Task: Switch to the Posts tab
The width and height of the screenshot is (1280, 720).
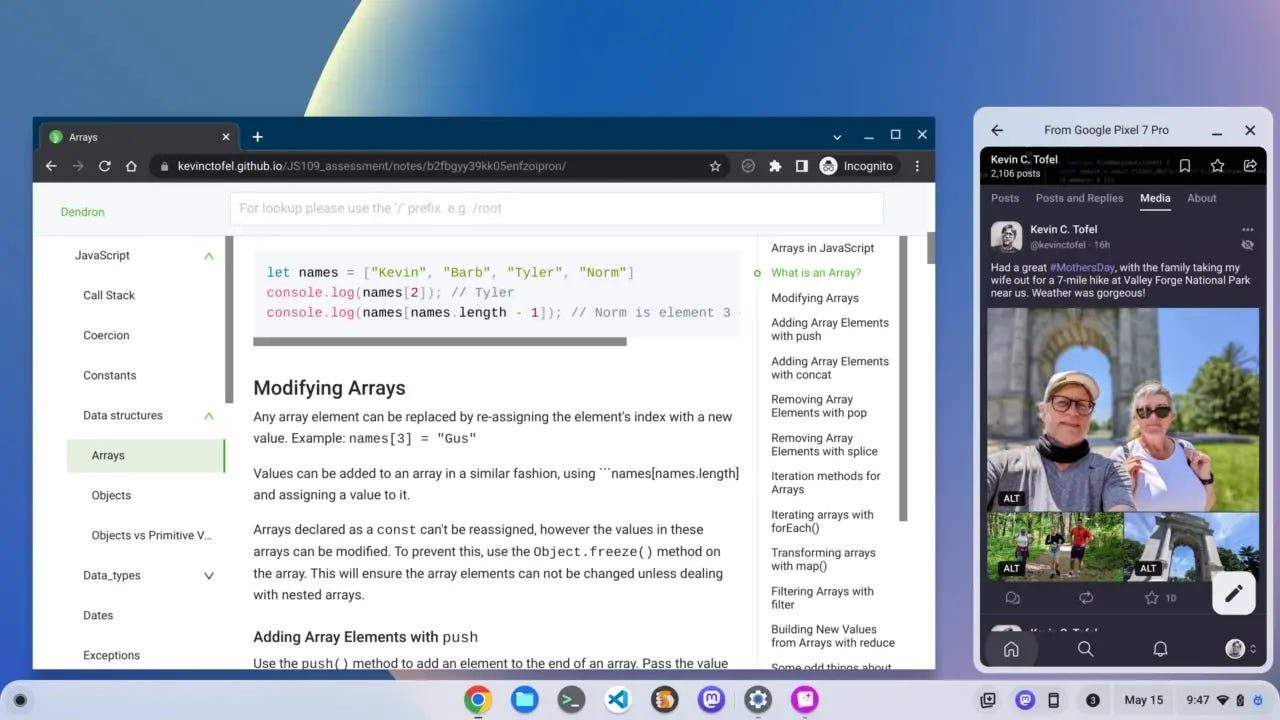Action: click(1005, 198)
